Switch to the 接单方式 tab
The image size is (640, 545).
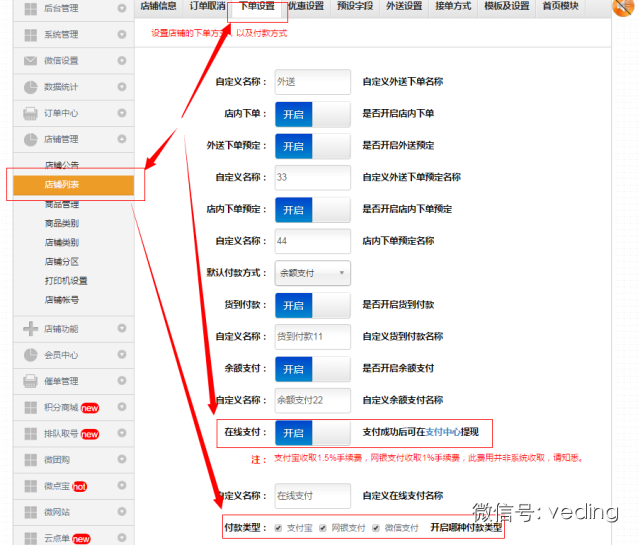click(453, 7)
